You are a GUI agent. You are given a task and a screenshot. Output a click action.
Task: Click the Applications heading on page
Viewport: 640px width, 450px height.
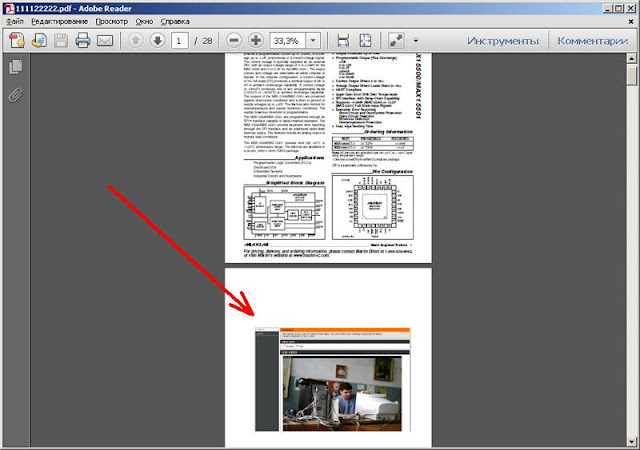[309, 158]
